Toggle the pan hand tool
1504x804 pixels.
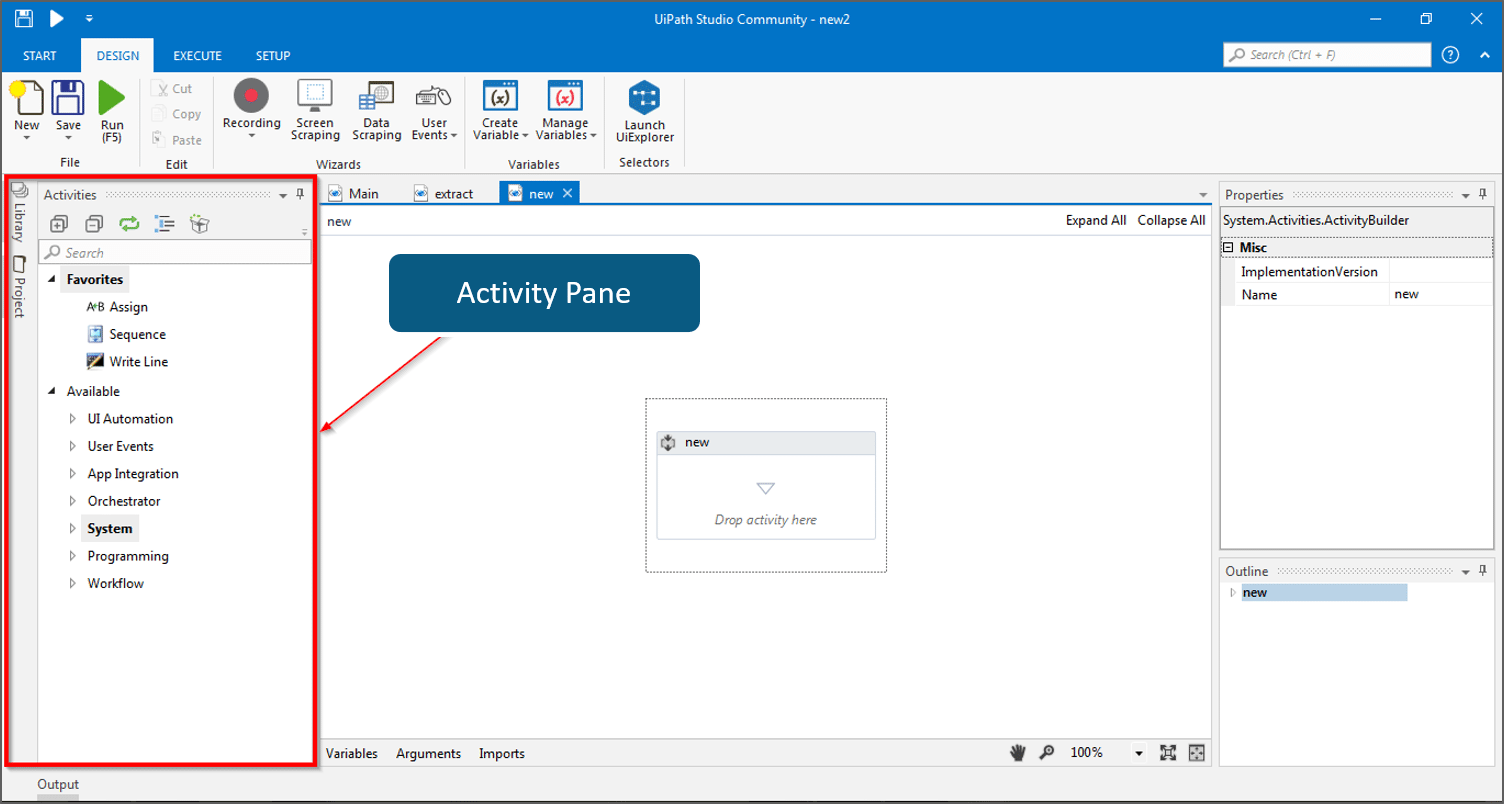click(x=1018, y=753)
